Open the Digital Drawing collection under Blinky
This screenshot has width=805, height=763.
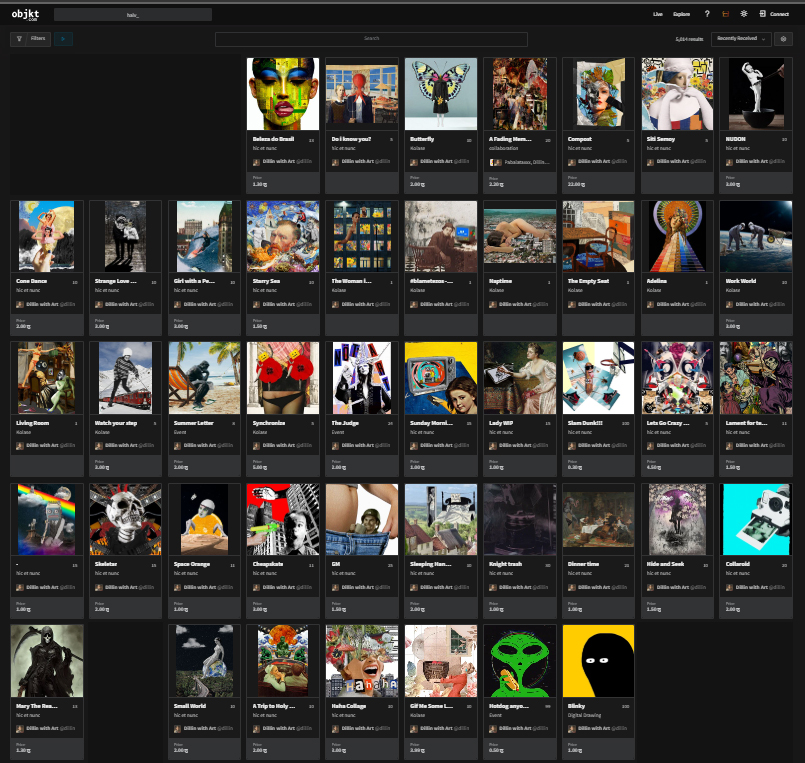(x=584, y=715)
